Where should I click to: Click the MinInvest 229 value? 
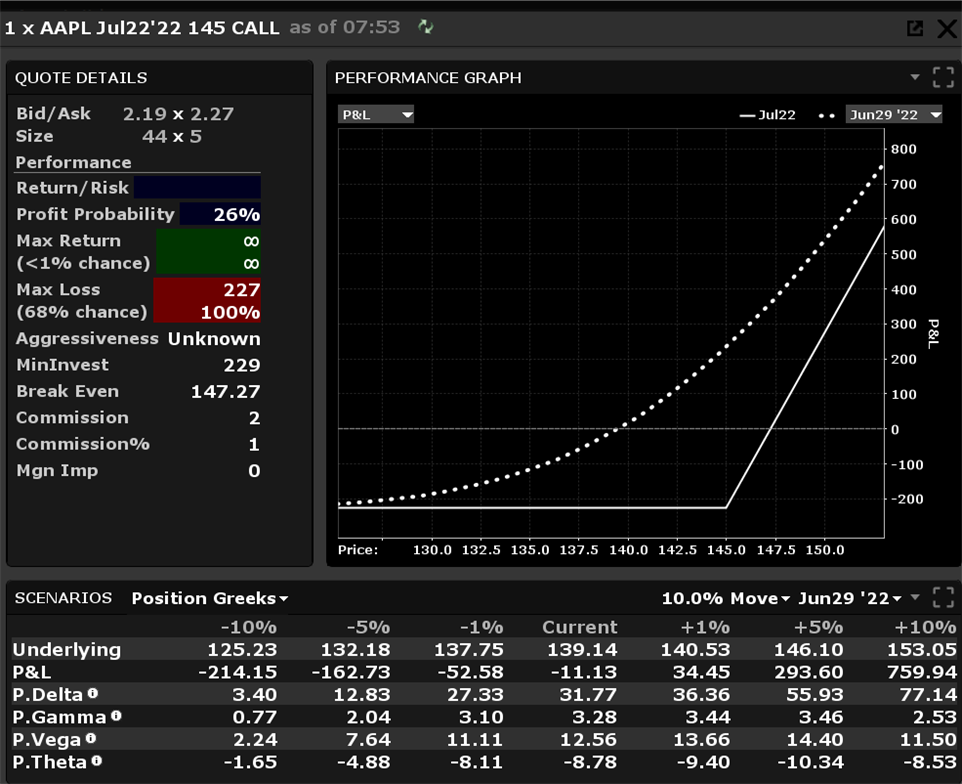point(242,365)
